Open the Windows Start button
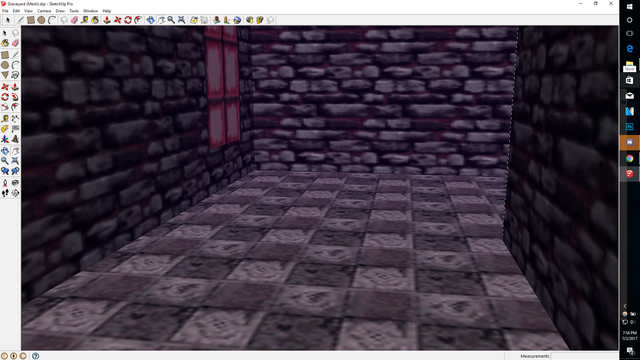640x360 pixels. (x=629, y=7)
